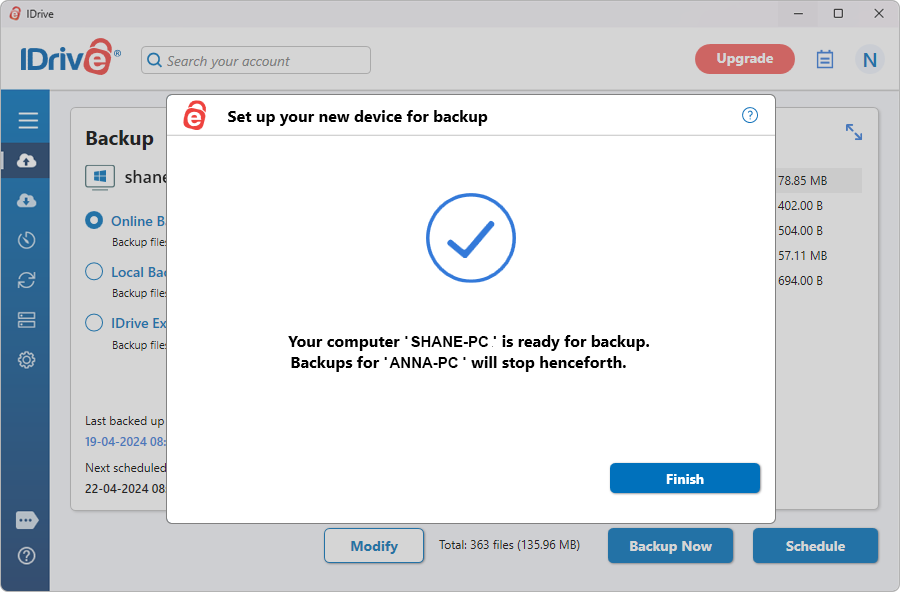Select the IDrive Express radio button
The height and width of the screenshot is (592, 900).
[94, 323]
